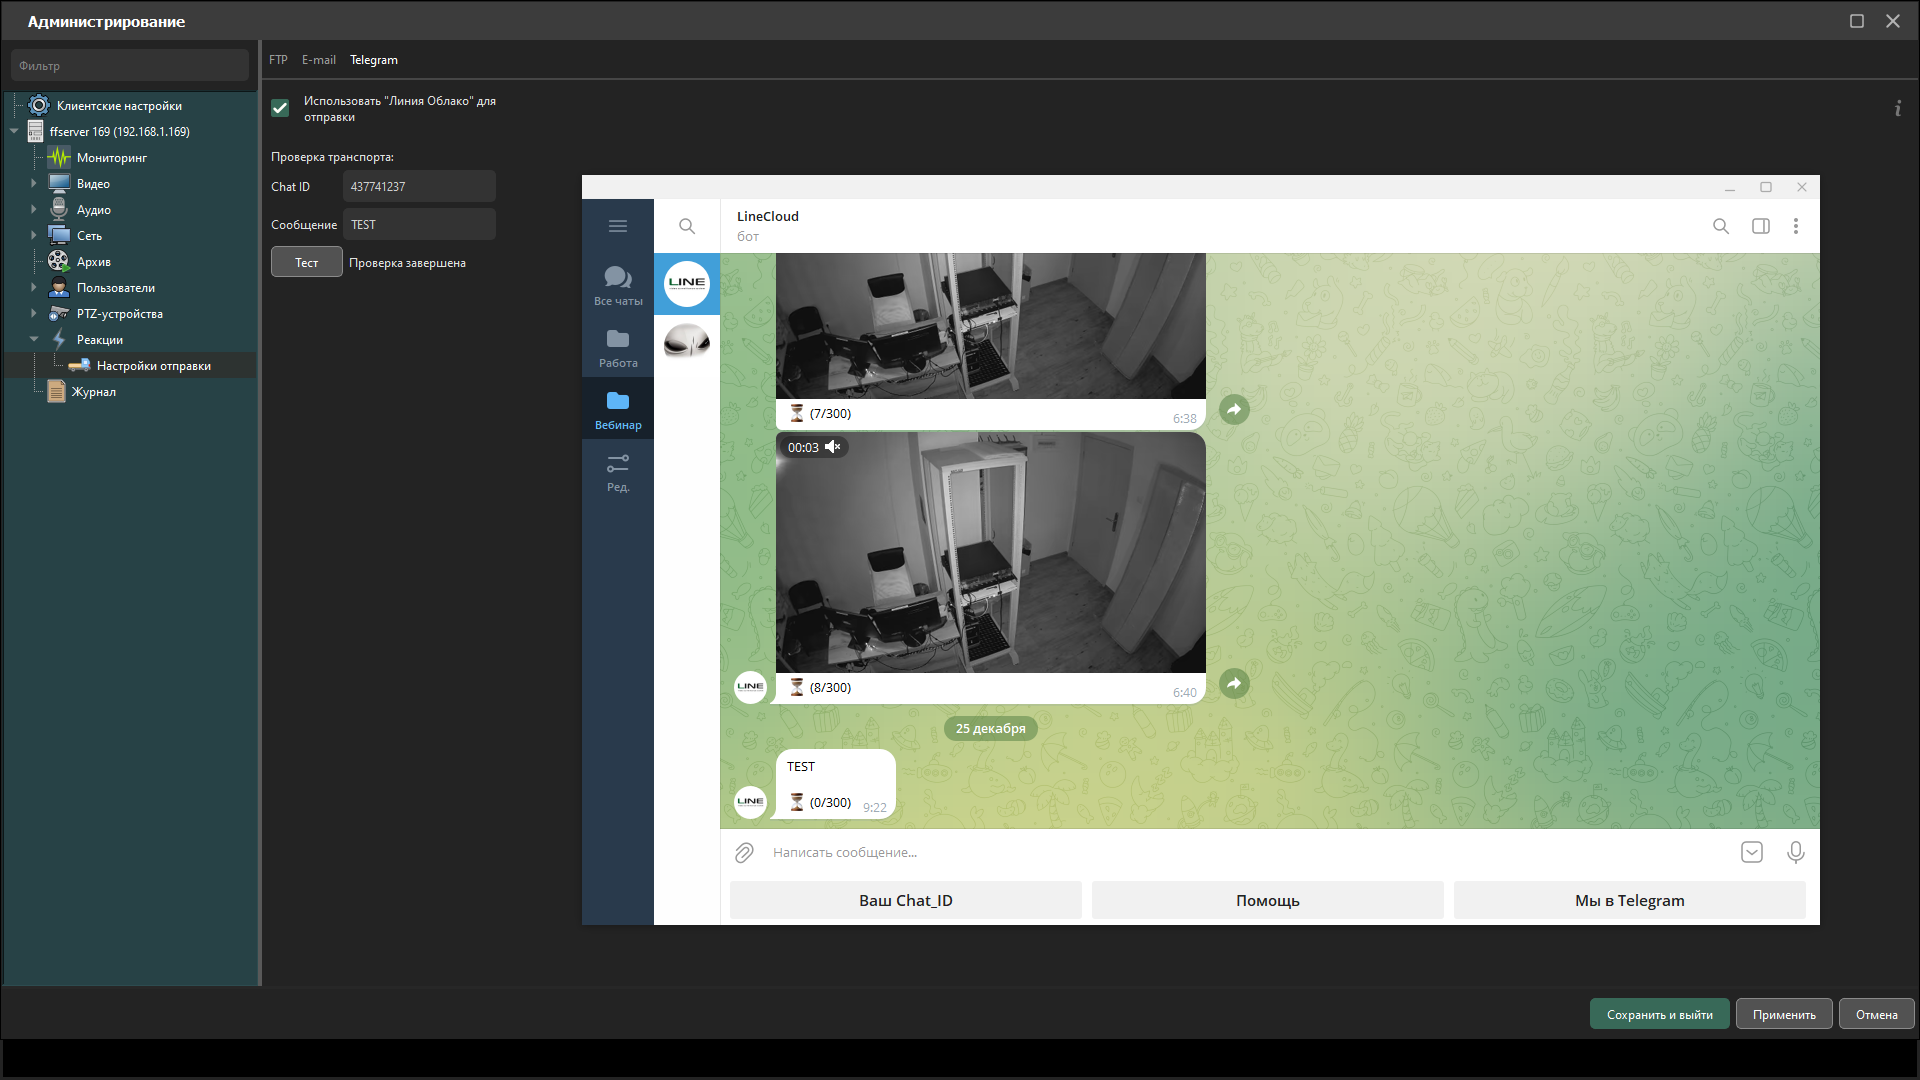Image resolution: width=1920 pixels, height=1080 pixels.
Task: Click the microphone voice message icon
Action: pos(1795,852)
